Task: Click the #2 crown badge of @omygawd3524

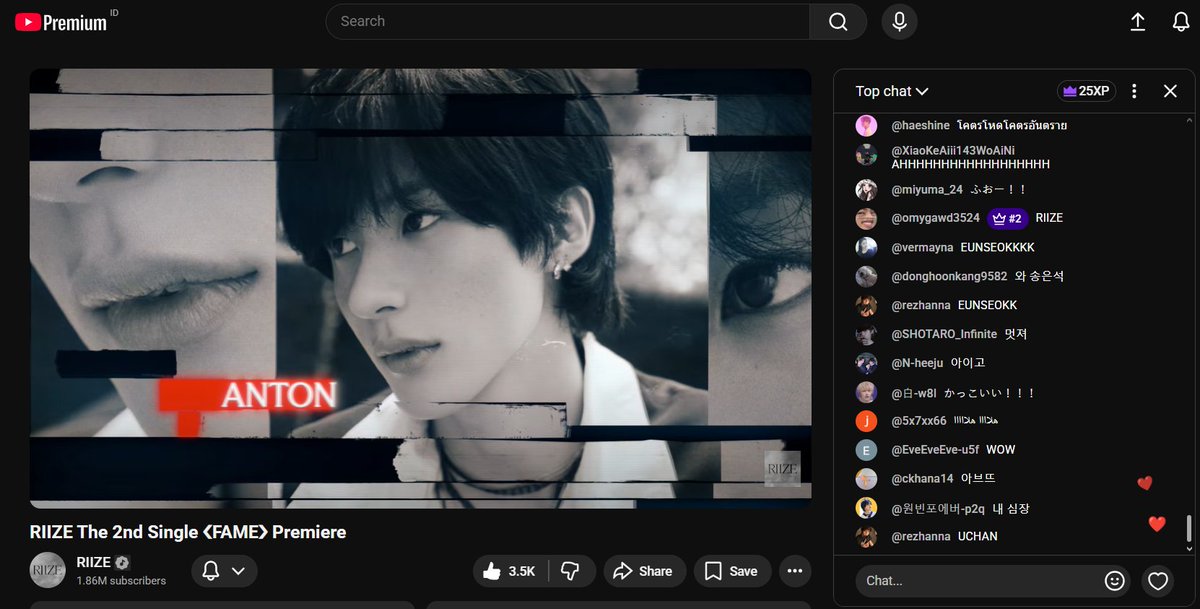Action: 1007,218
